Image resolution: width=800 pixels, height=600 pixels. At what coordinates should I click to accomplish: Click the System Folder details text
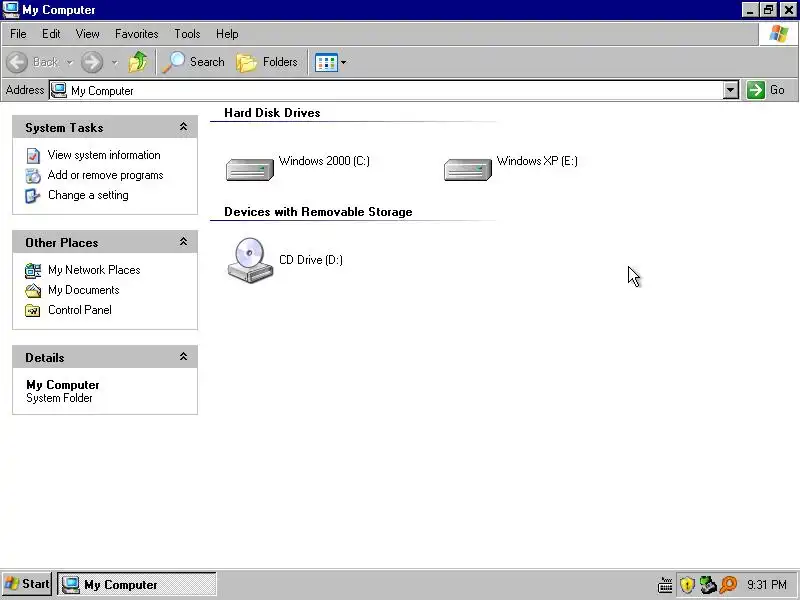click(59, 398)
